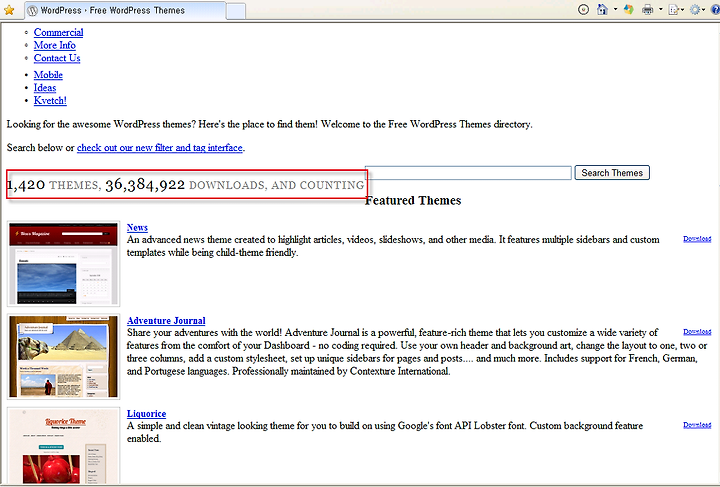Click the Tools gear icon
This screenshot has width=720, height=487.
(x=695, y=9)
